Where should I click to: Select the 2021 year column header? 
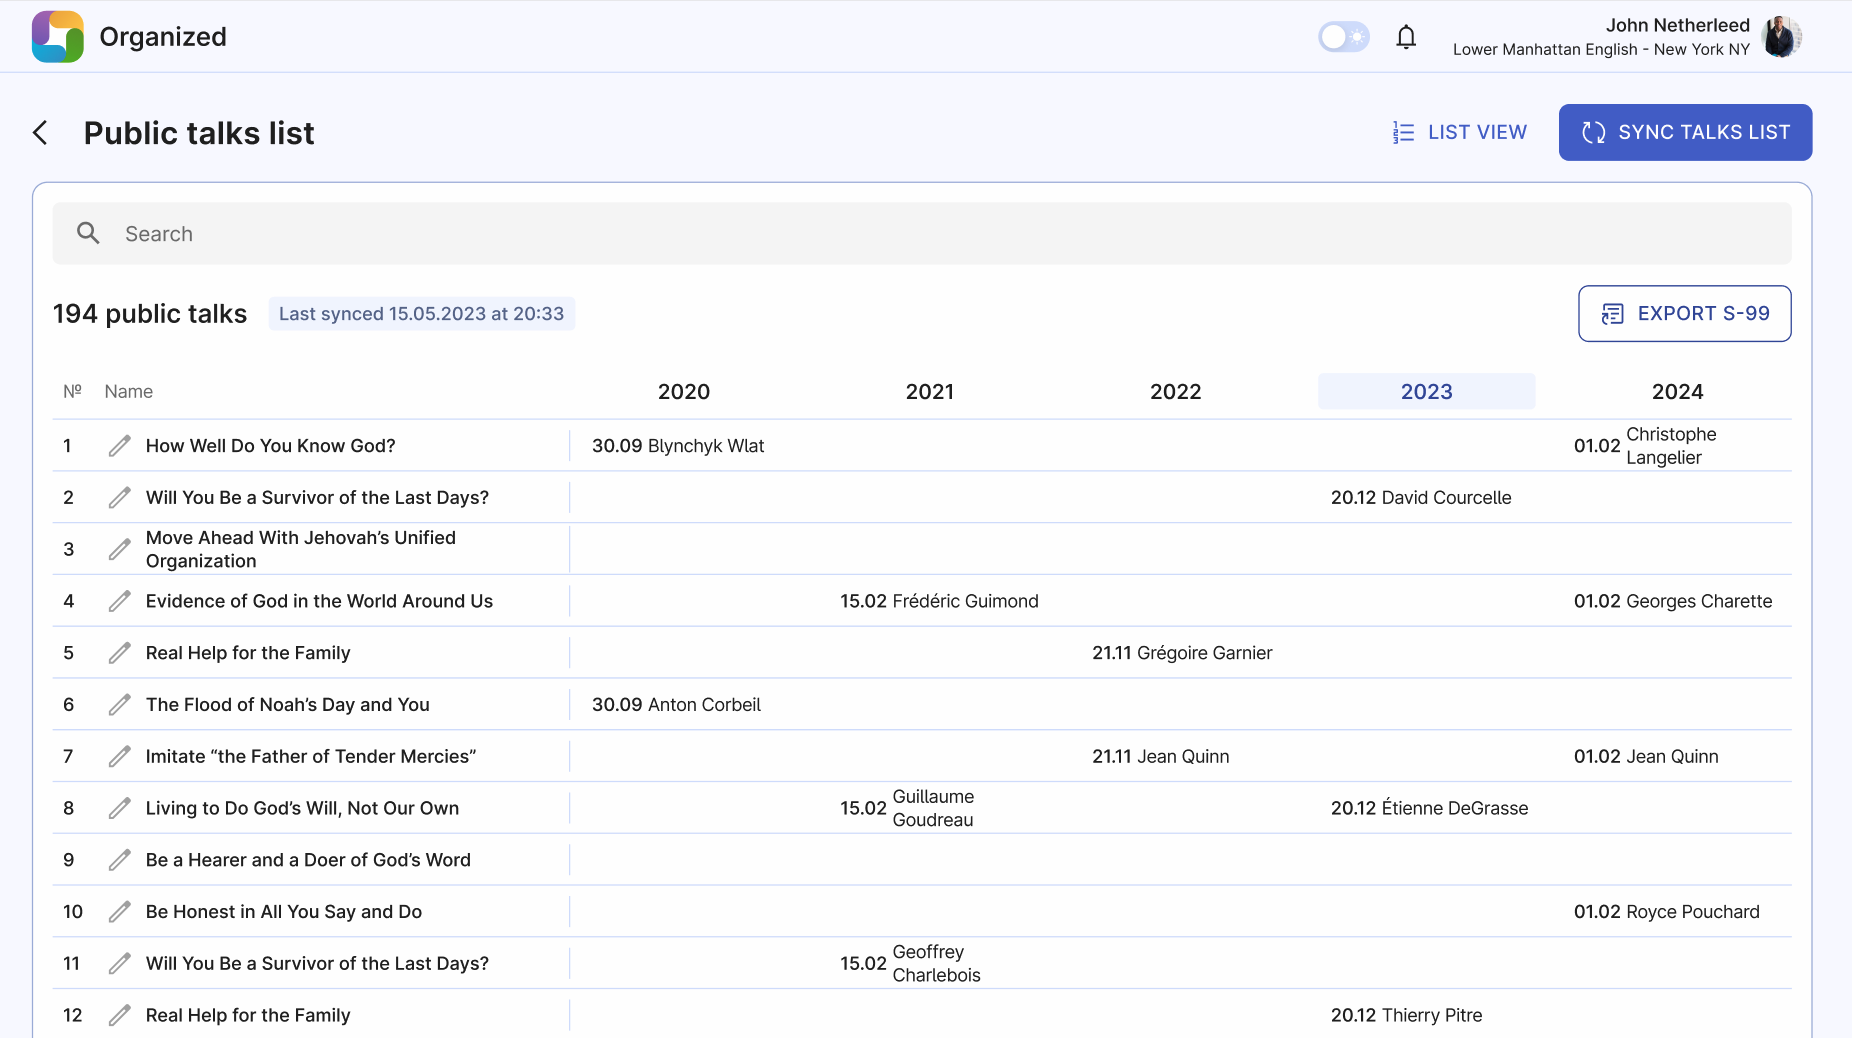click(929, 392)
